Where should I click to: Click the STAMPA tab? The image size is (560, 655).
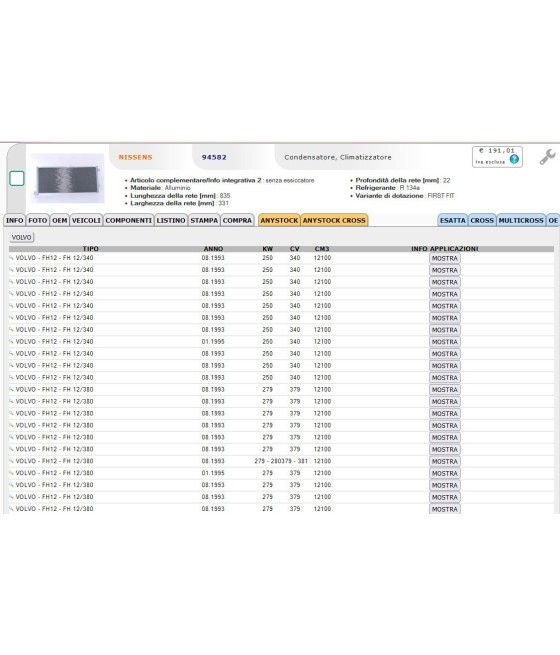tap(204, 220)
